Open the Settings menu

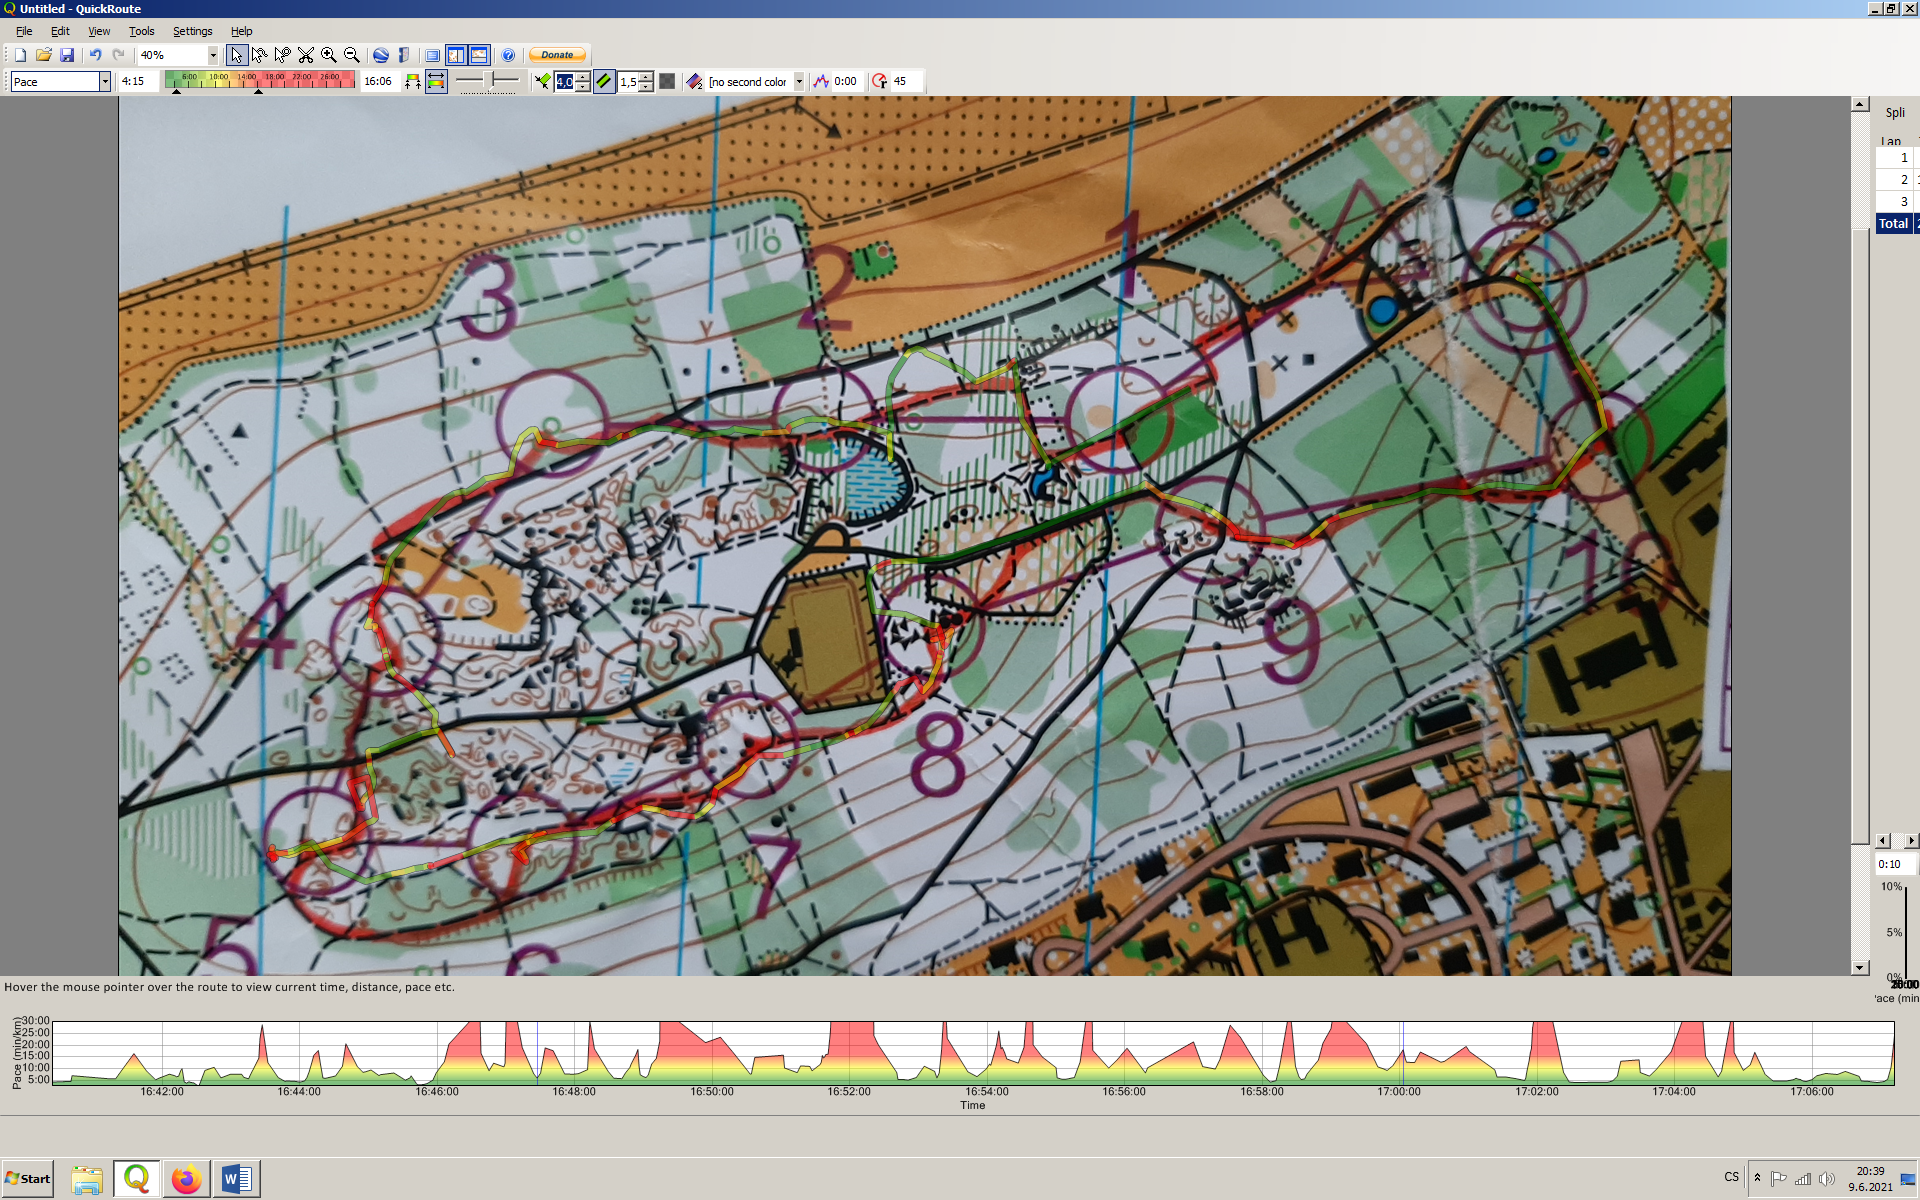tap(192, 31)
